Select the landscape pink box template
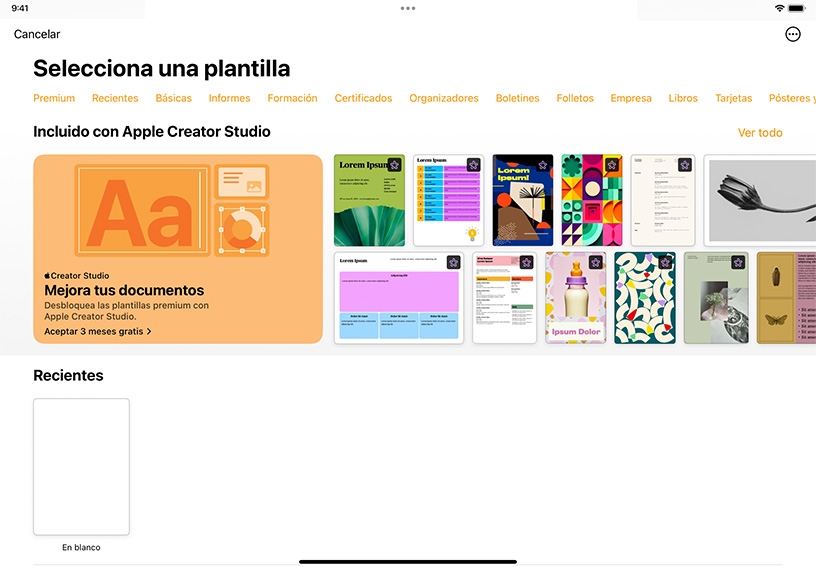This screenshot has height=567, width=816. pos(399,298)
